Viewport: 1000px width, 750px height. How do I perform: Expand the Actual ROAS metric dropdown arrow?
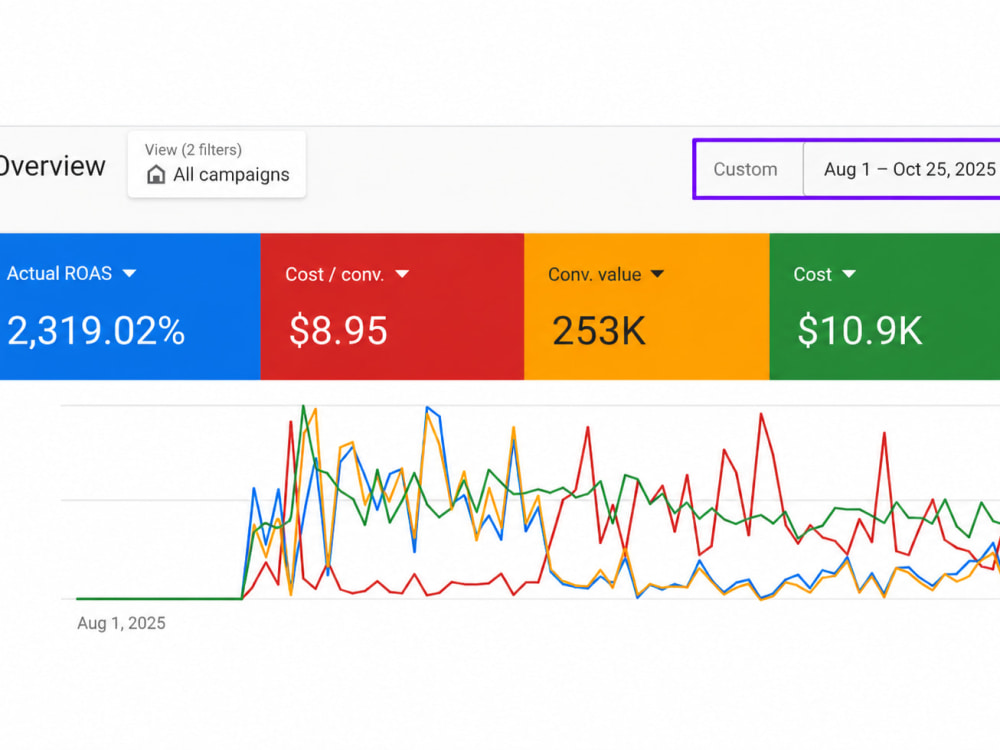click(x=129, y=273)
